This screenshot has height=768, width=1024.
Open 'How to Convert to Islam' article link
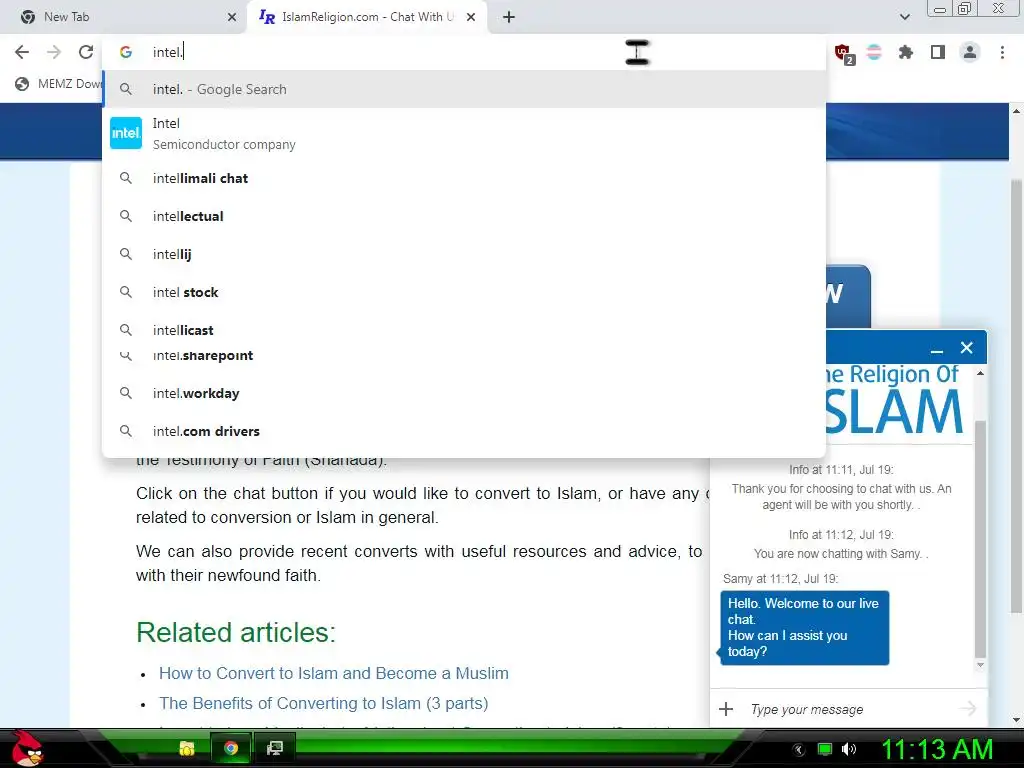334,673
